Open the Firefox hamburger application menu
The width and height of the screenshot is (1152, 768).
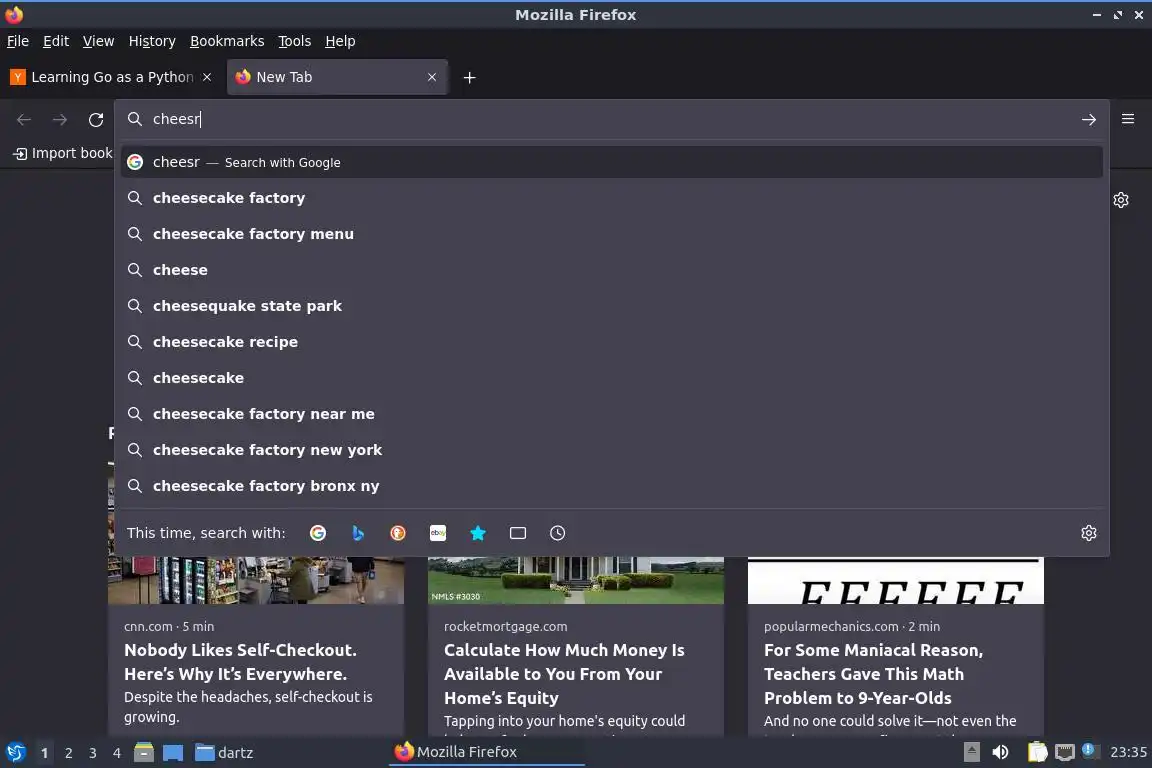1128,119
